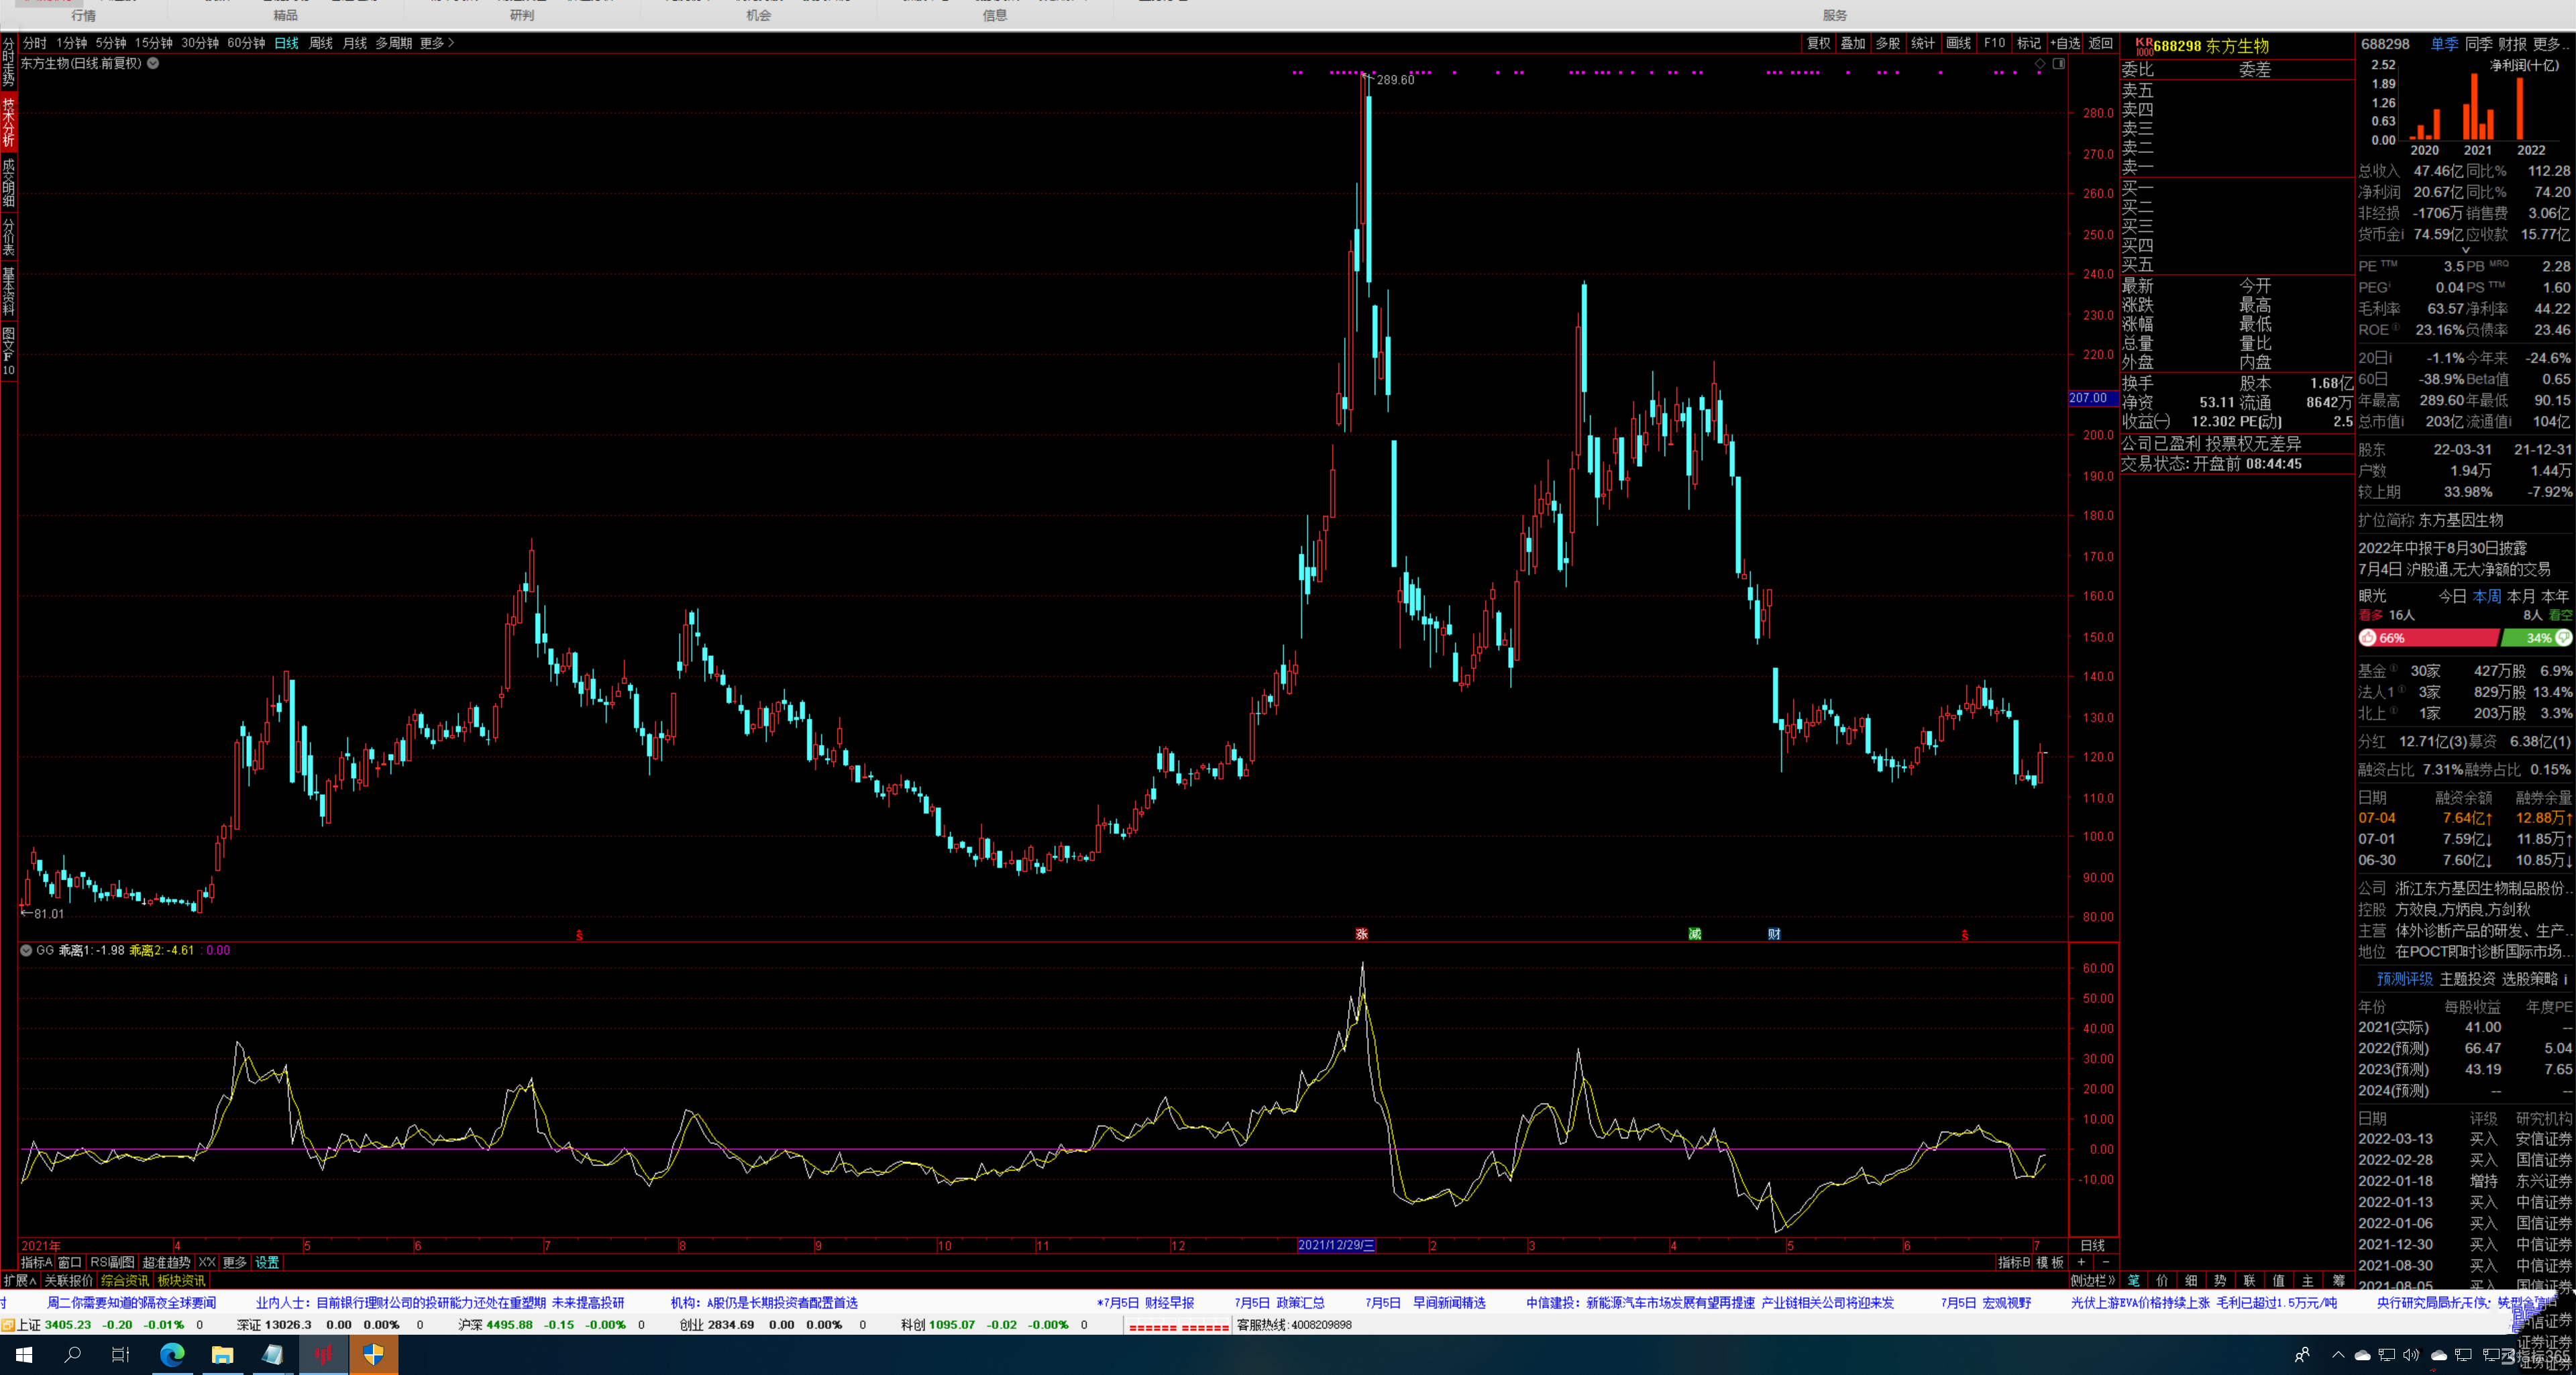Select the 笔 tab in side panel footer
This screenshot has height=1375, width=2576.
click(x=2133, y=1280)
